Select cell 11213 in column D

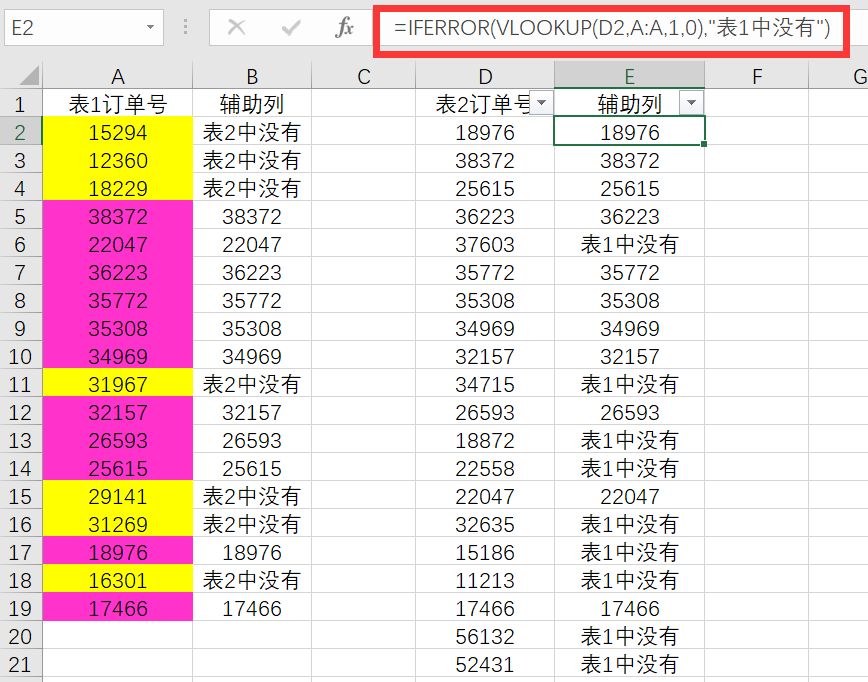point(485,580)
